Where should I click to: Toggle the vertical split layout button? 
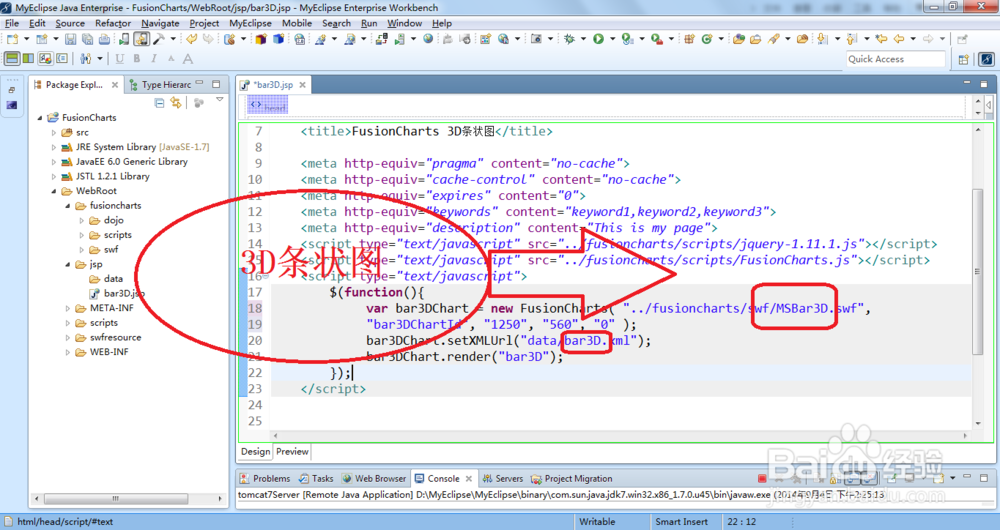click(x=28, y=58)
